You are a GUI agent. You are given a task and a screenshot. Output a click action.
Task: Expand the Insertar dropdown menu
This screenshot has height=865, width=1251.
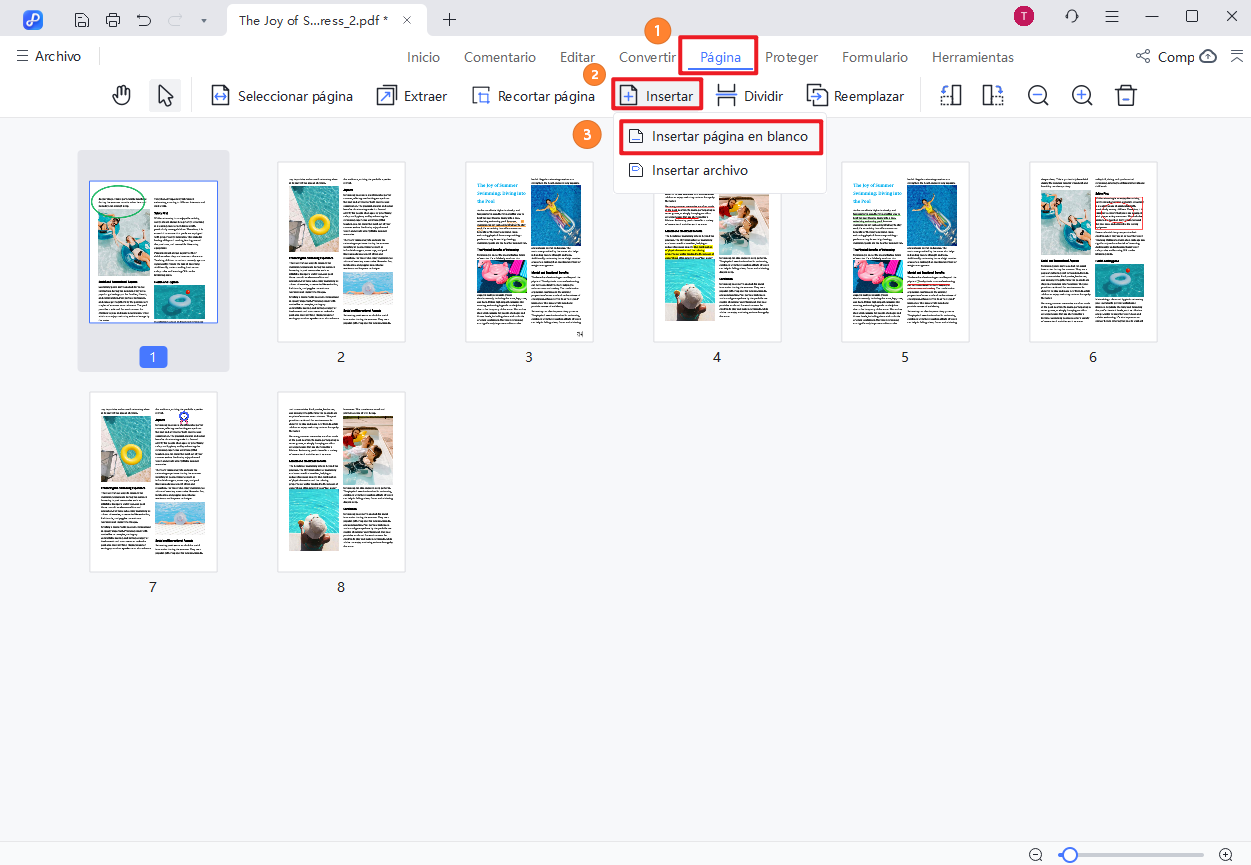[657, 95]
